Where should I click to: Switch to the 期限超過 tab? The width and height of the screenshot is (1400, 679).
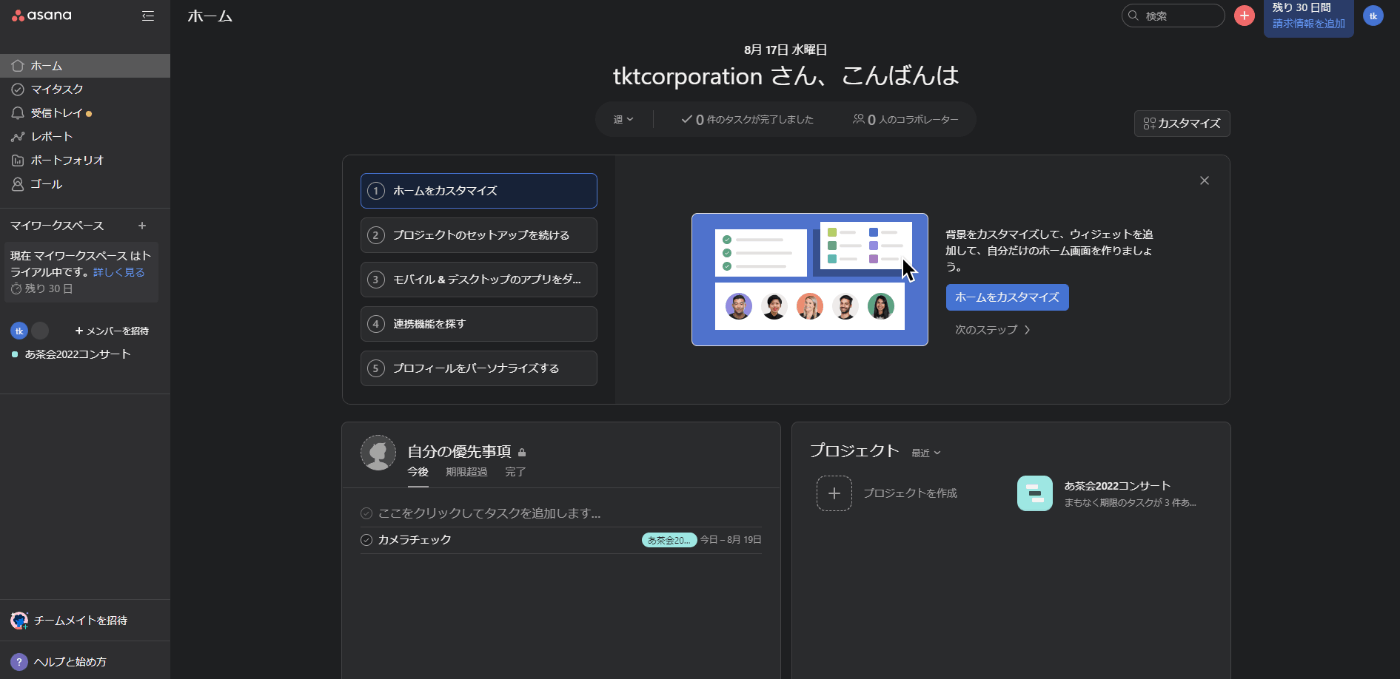467,472
